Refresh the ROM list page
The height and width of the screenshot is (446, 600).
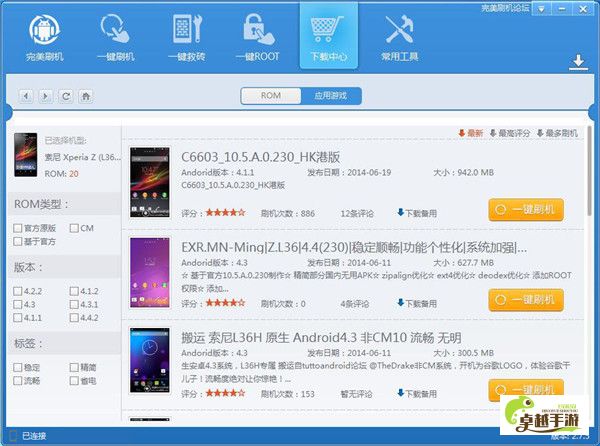click(66, 96)
